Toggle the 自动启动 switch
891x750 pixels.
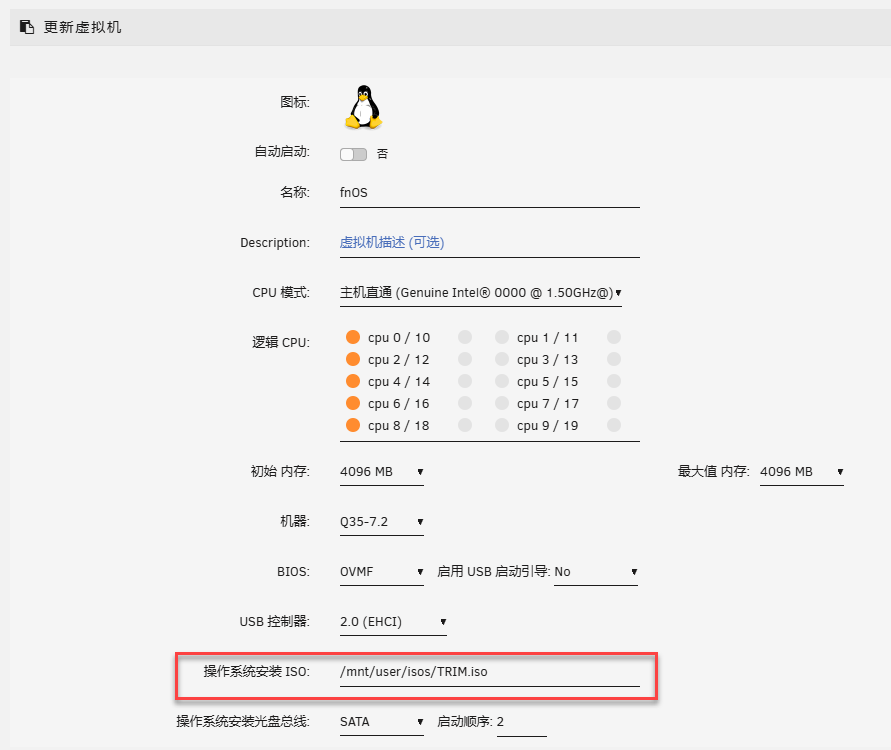coord(353,154)
